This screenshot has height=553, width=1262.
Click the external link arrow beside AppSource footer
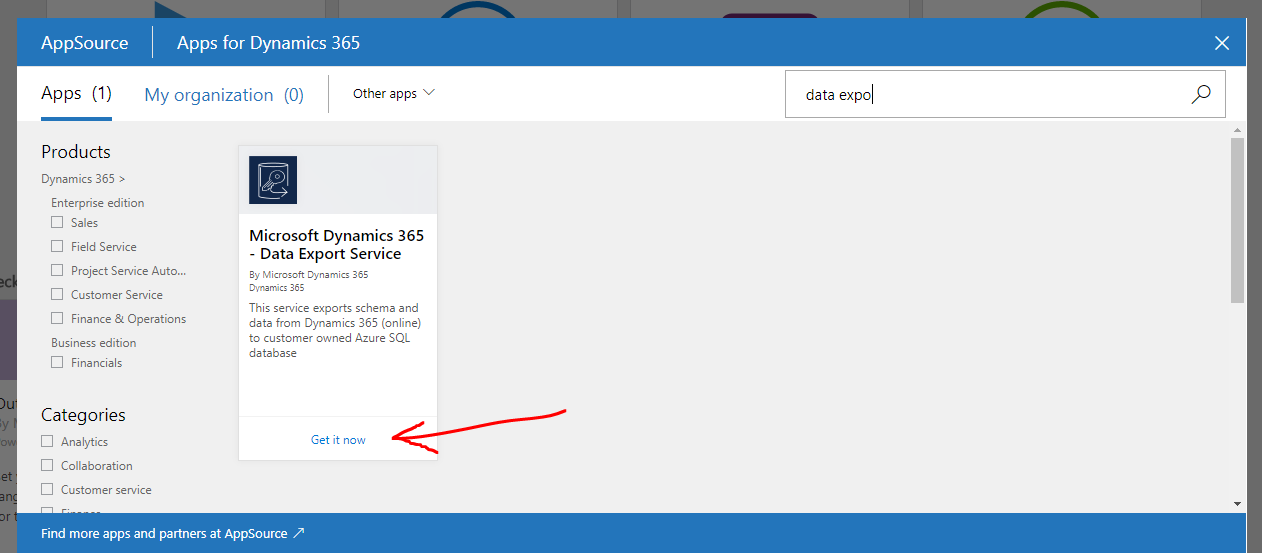[x=298, y=533]
